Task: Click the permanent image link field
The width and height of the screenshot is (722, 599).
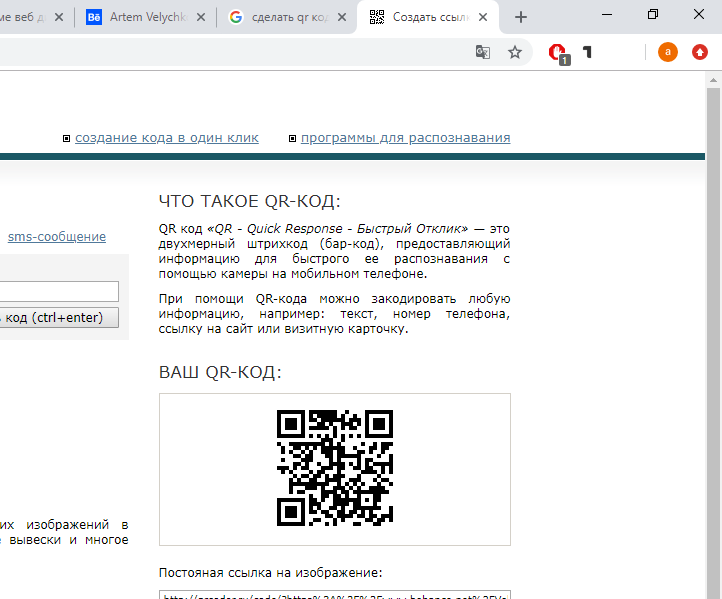Action: coord(334,595)
